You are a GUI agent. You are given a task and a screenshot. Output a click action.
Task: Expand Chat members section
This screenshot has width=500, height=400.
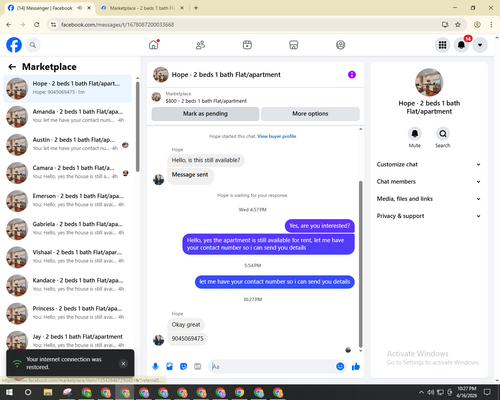pyautogui.click(x=429, y=182)
